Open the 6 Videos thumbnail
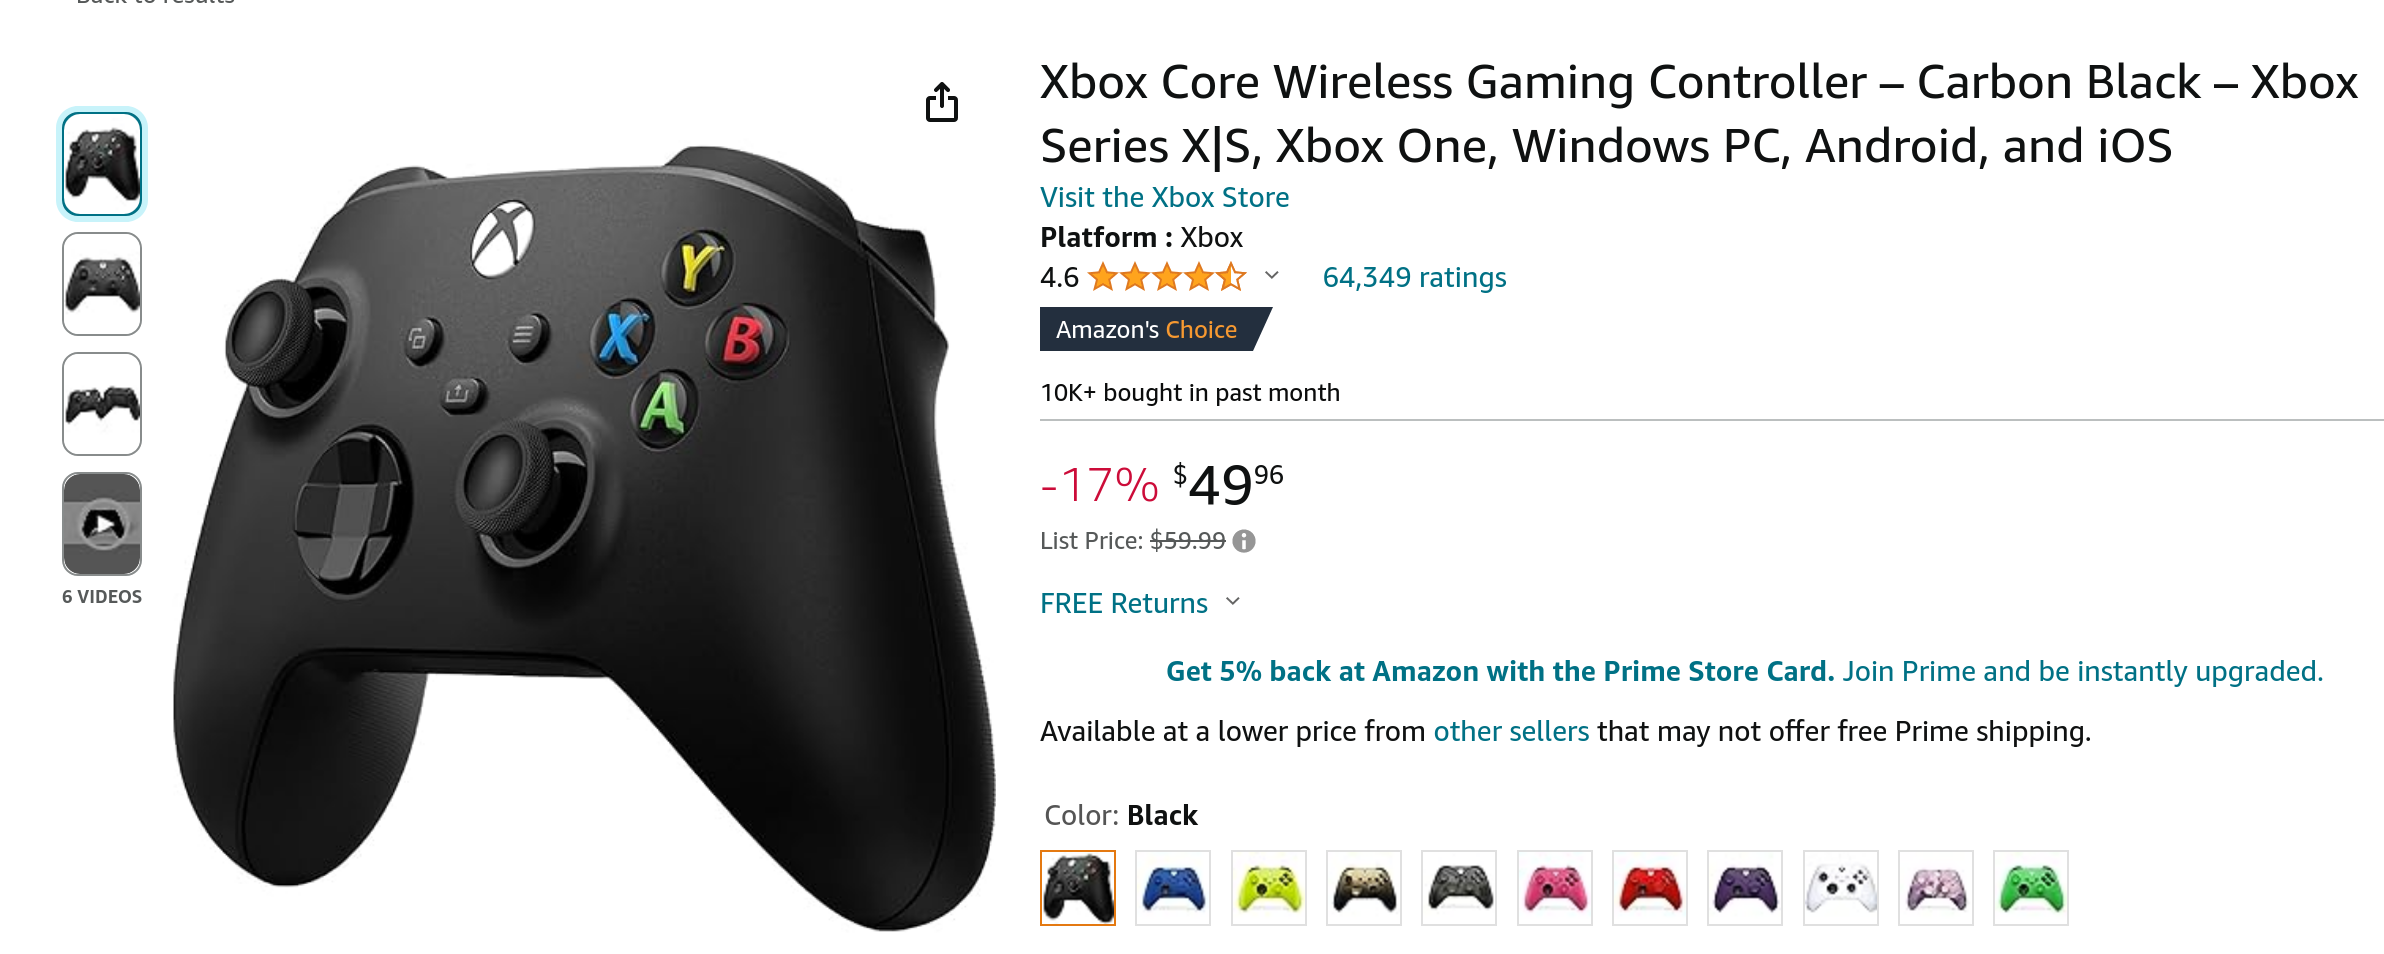This screenshot has width=2384, height=954. click(x=102, y=524)
